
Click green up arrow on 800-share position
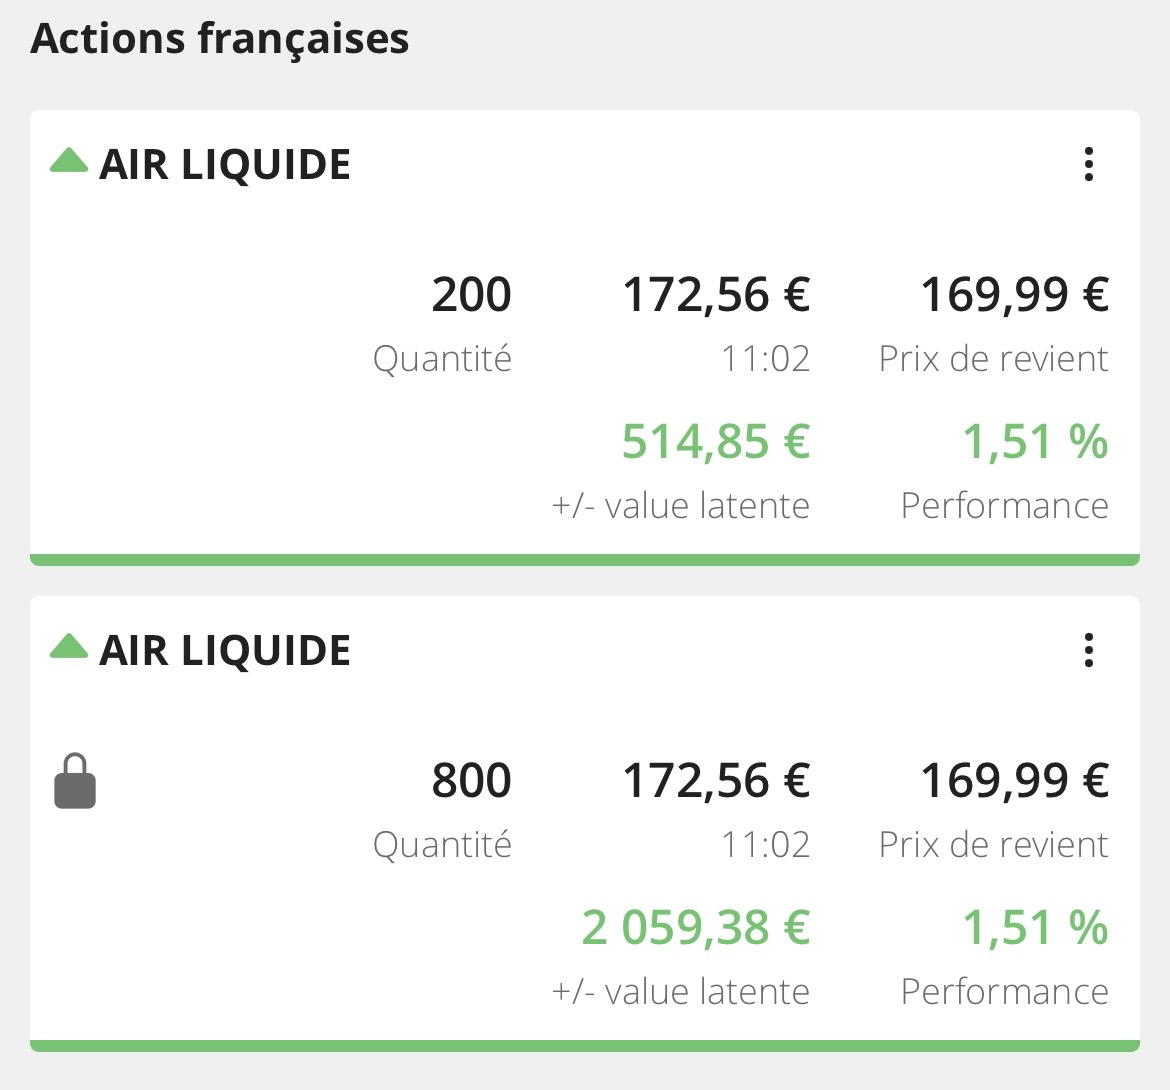click(x=69, y=646)
